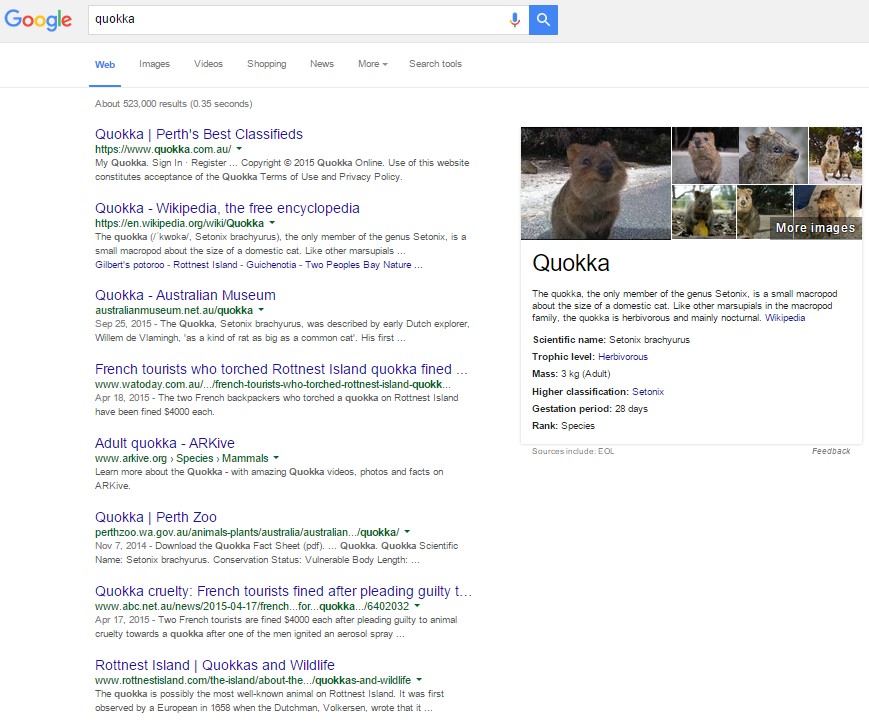Start voice search with microphone icon
Screen dimensions: 869x724
click(x=515, y=19)
